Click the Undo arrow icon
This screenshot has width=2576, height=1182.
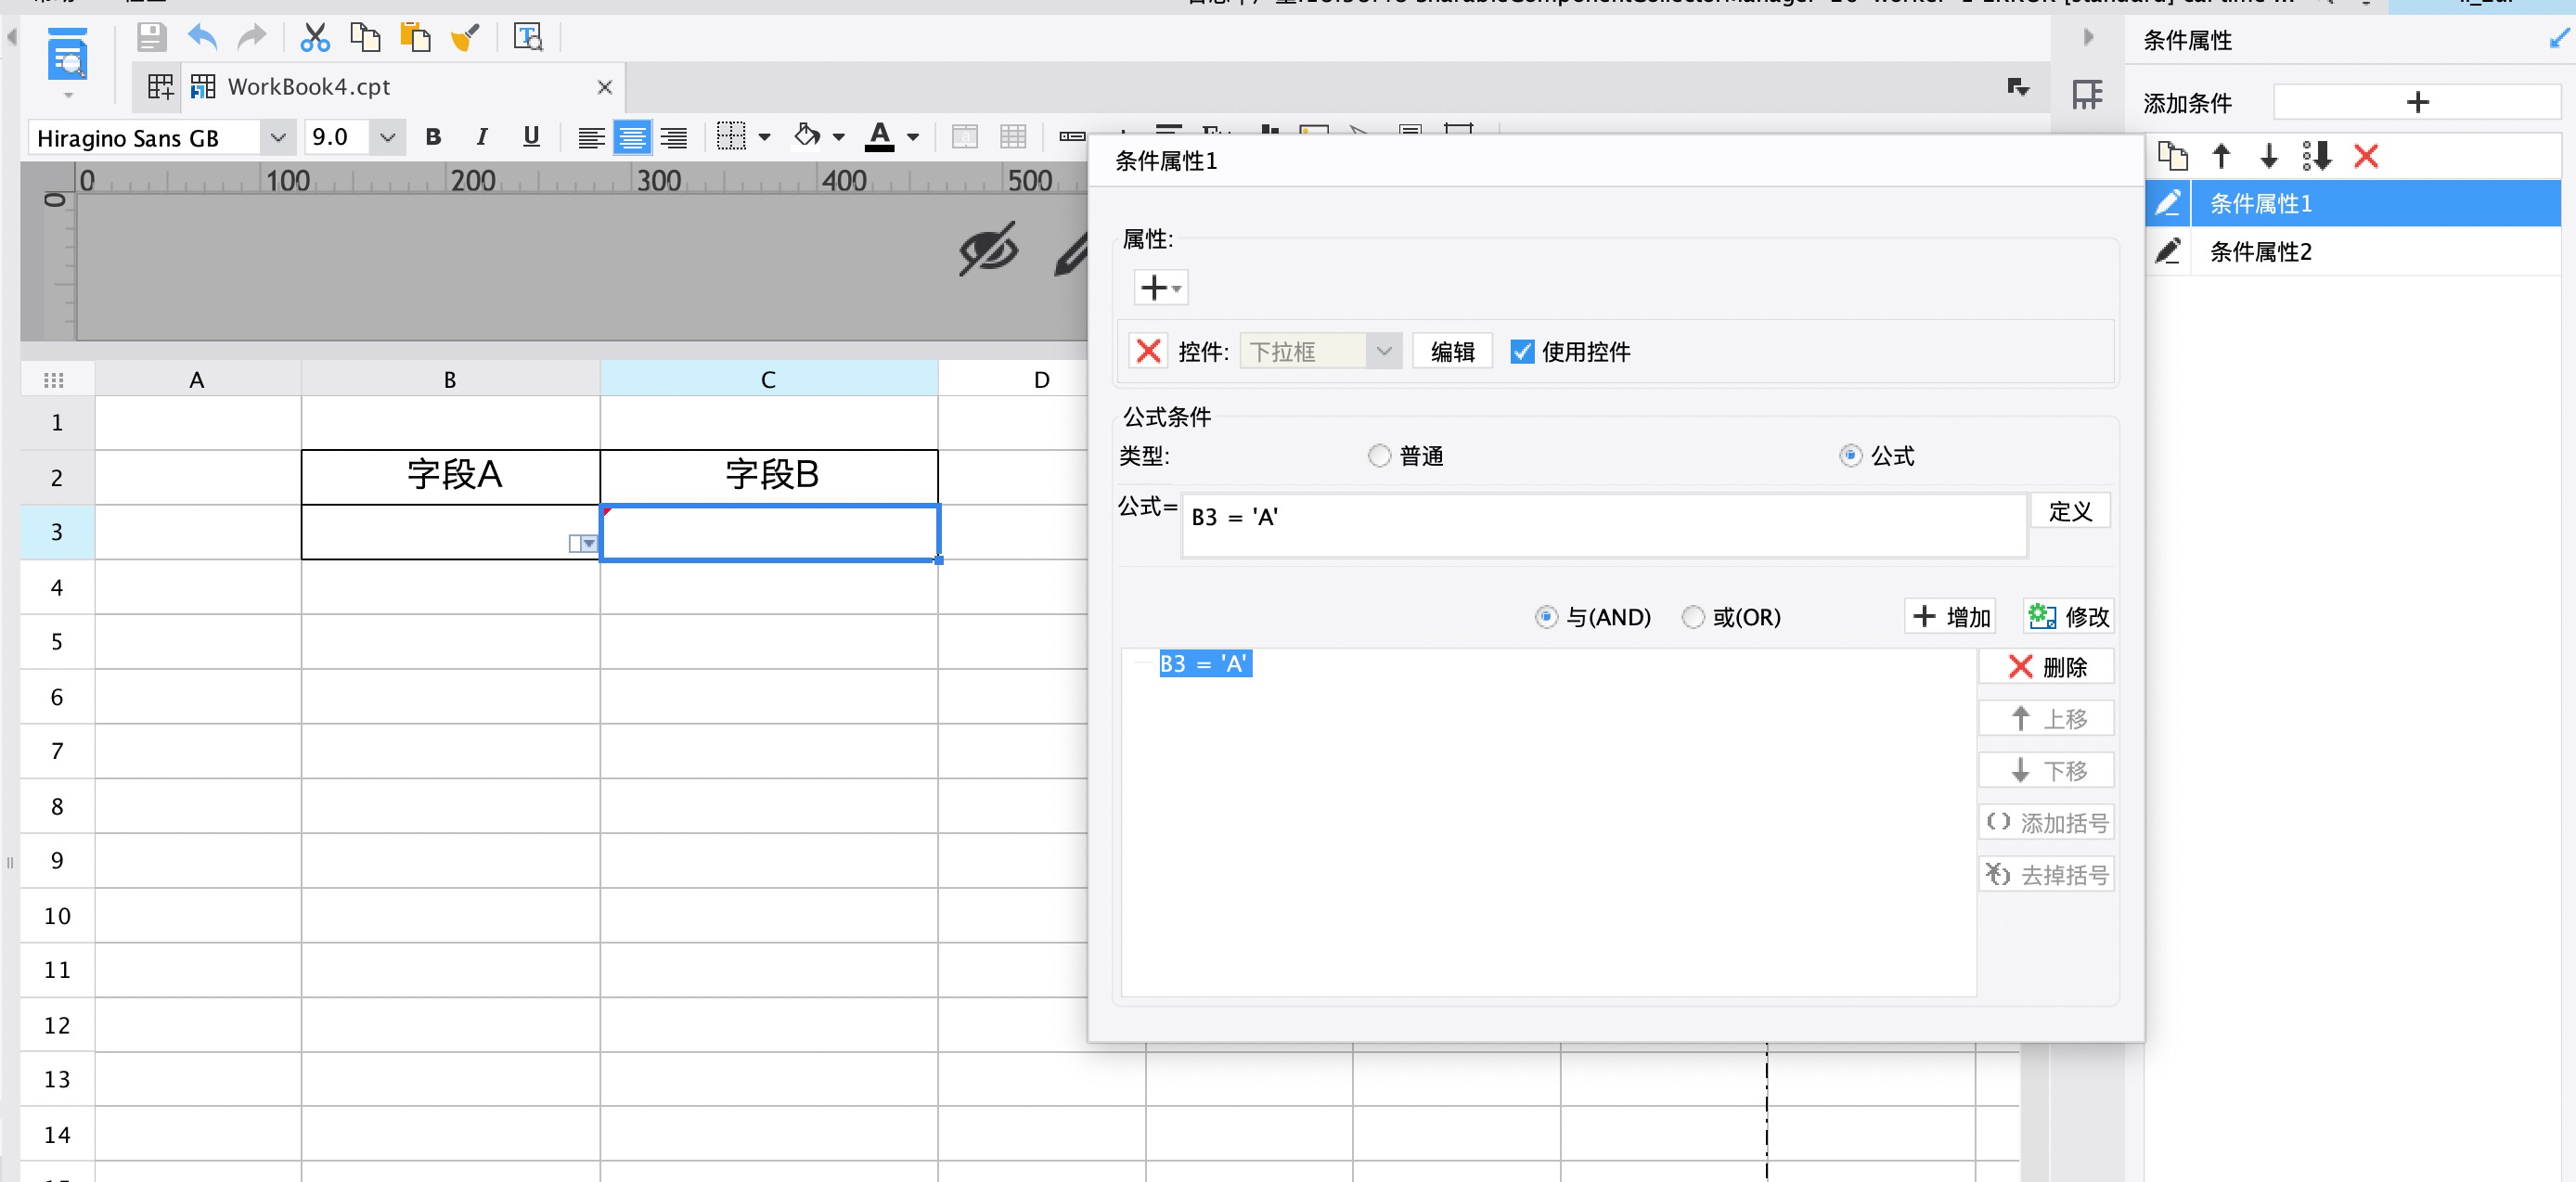(x=202, y=38)
